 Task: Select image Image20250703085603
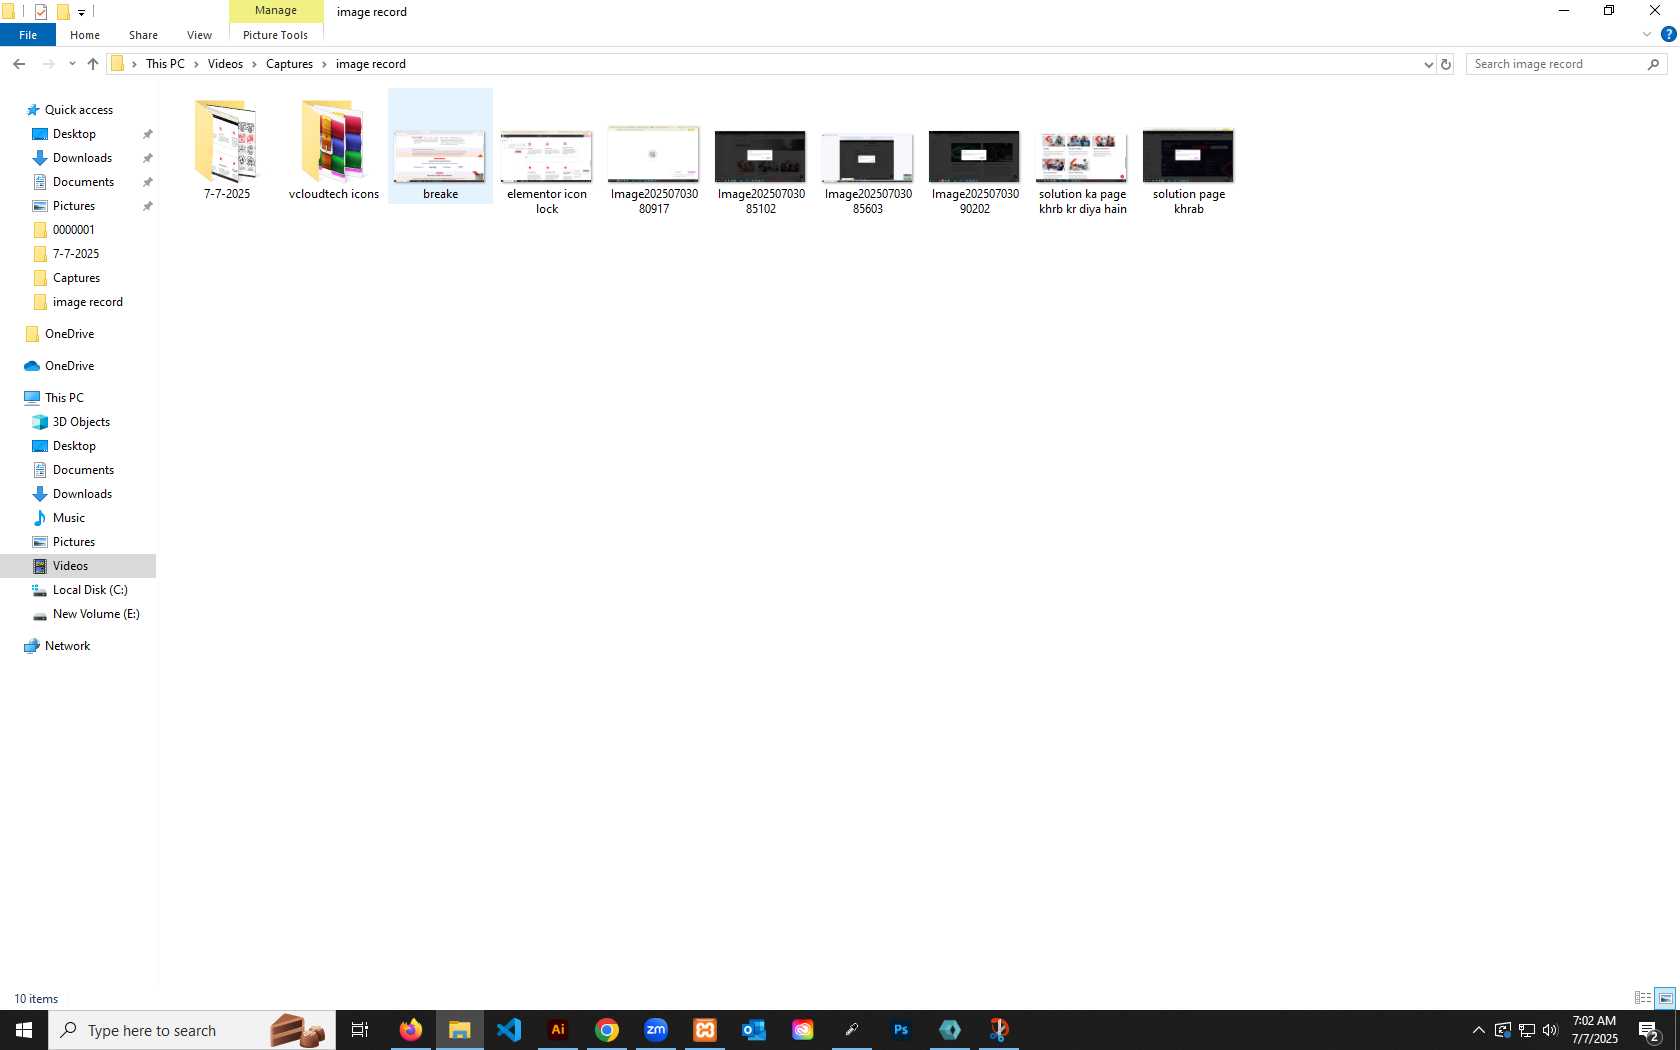(868, 157)
